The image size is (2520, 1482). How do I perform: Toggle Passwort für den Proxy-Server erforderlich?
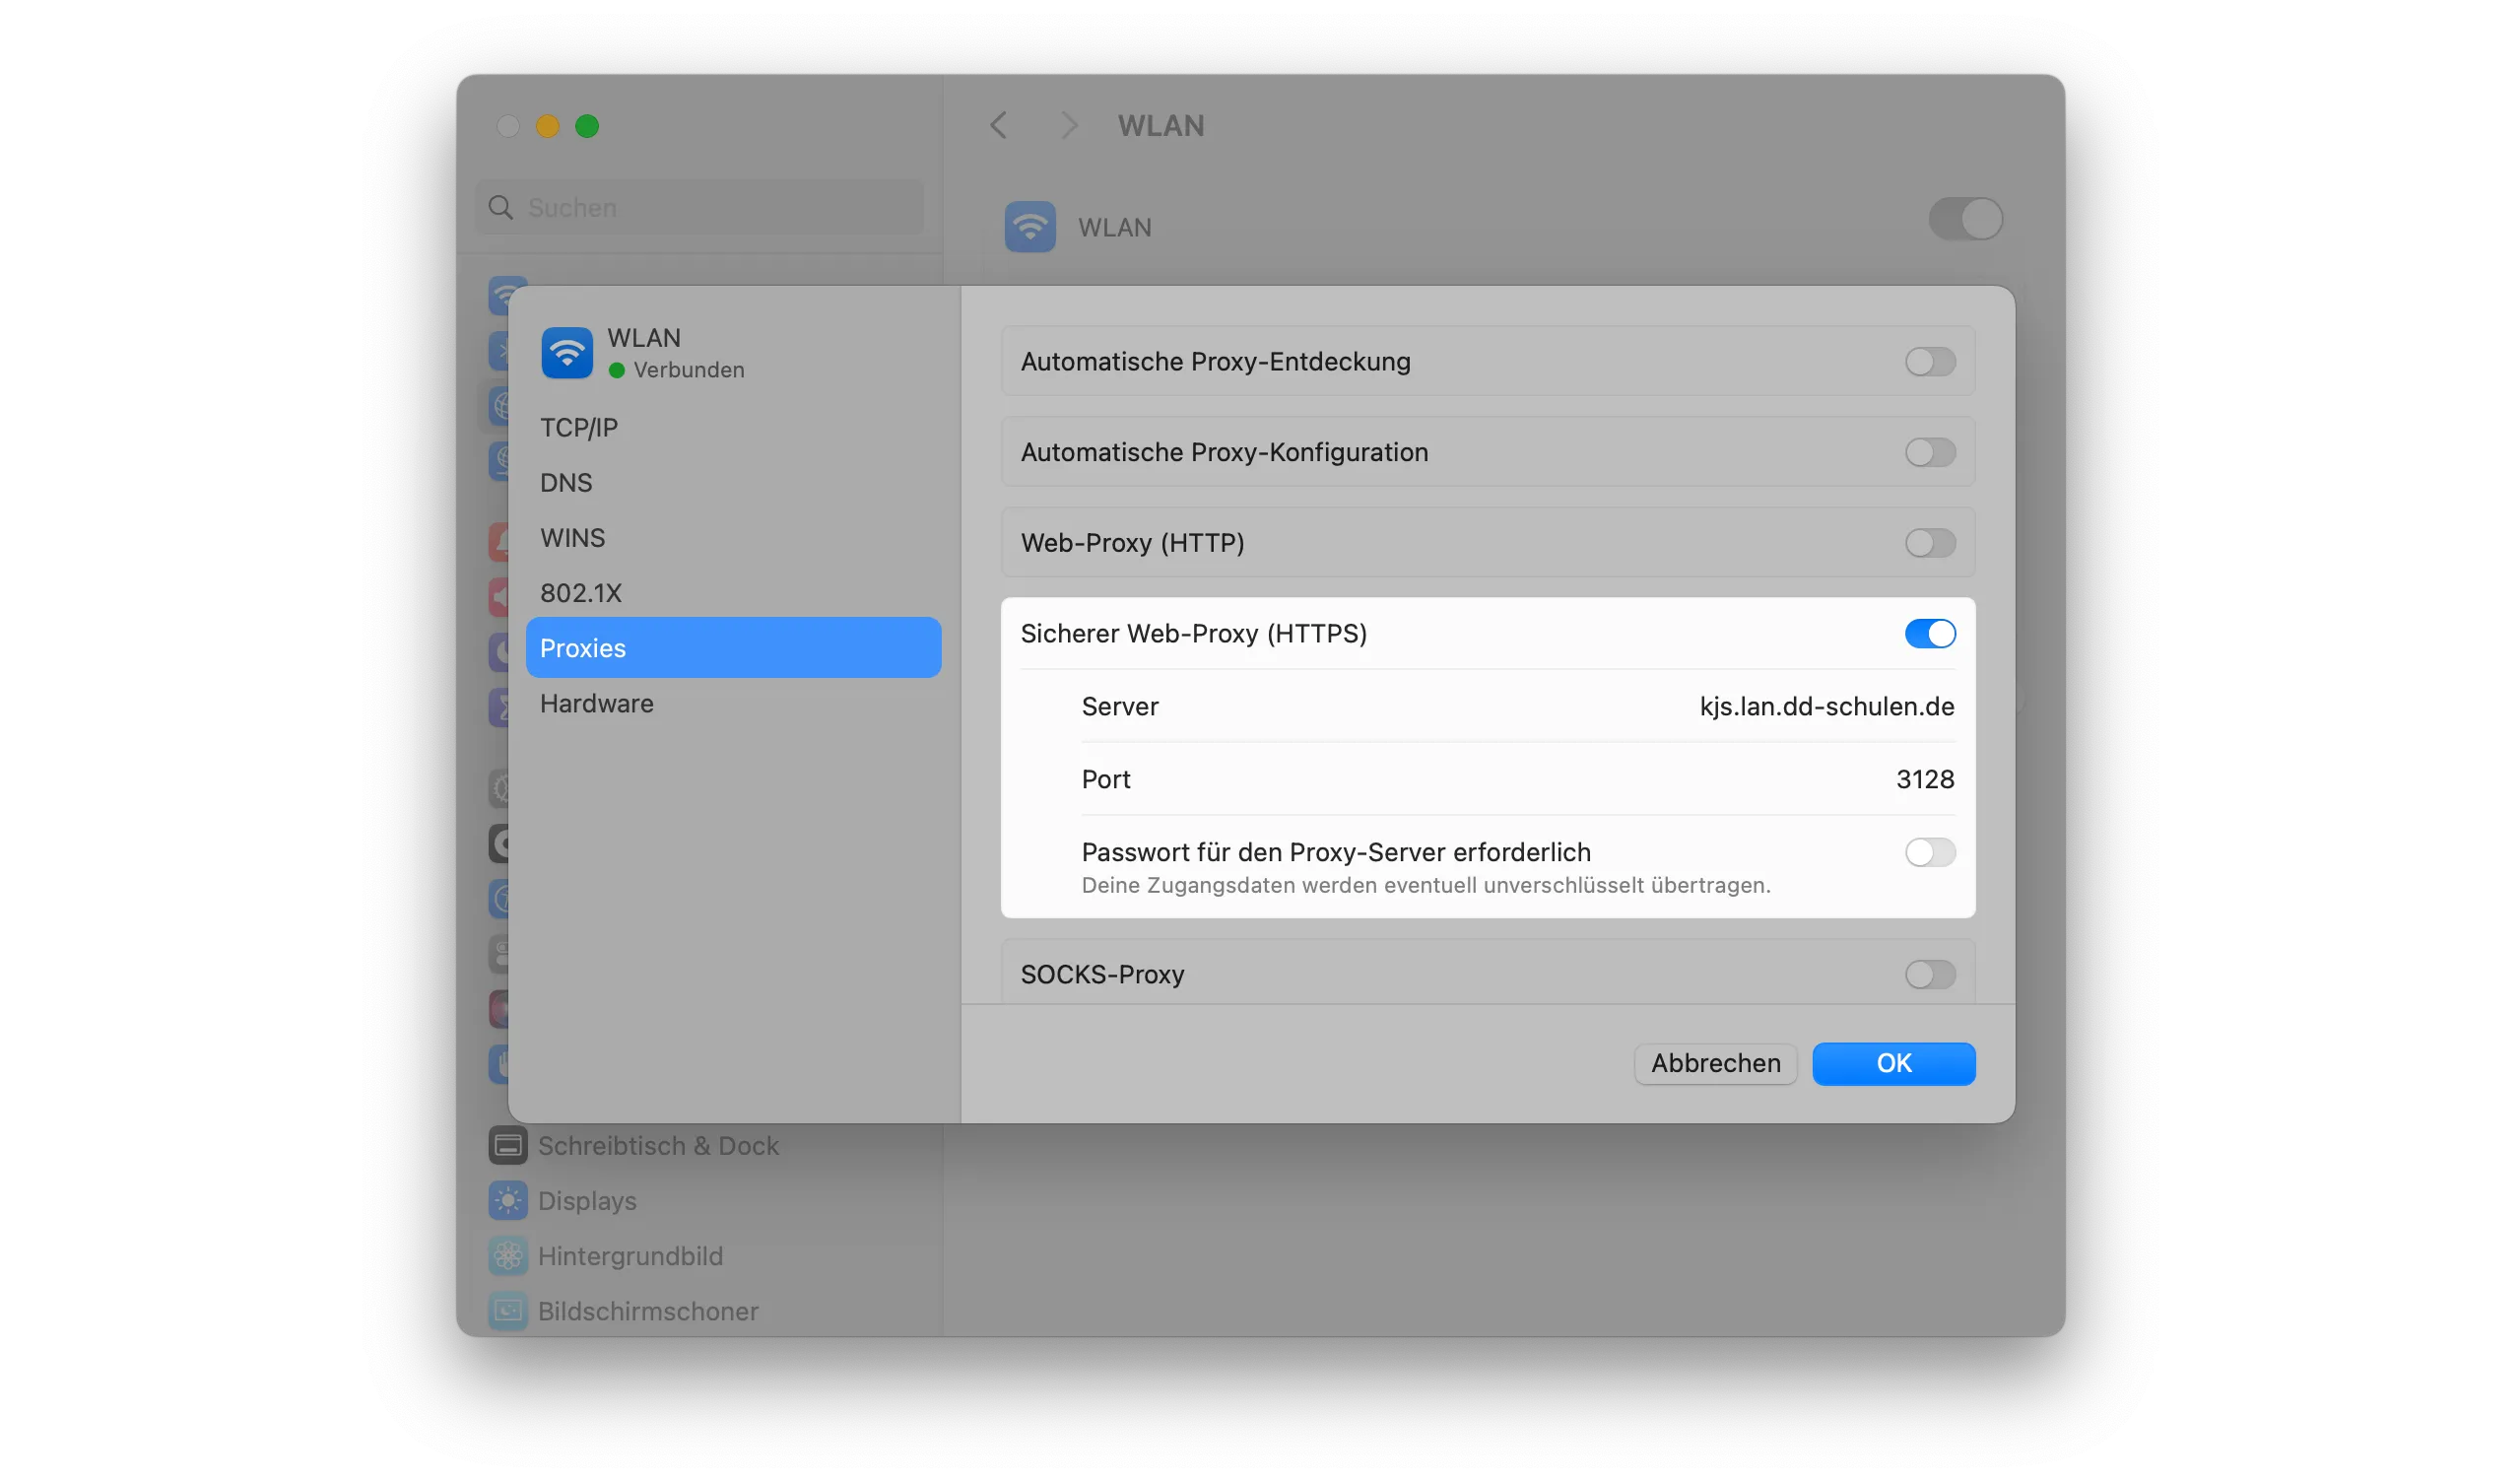pyautogui.click(x=1929, y=852)
